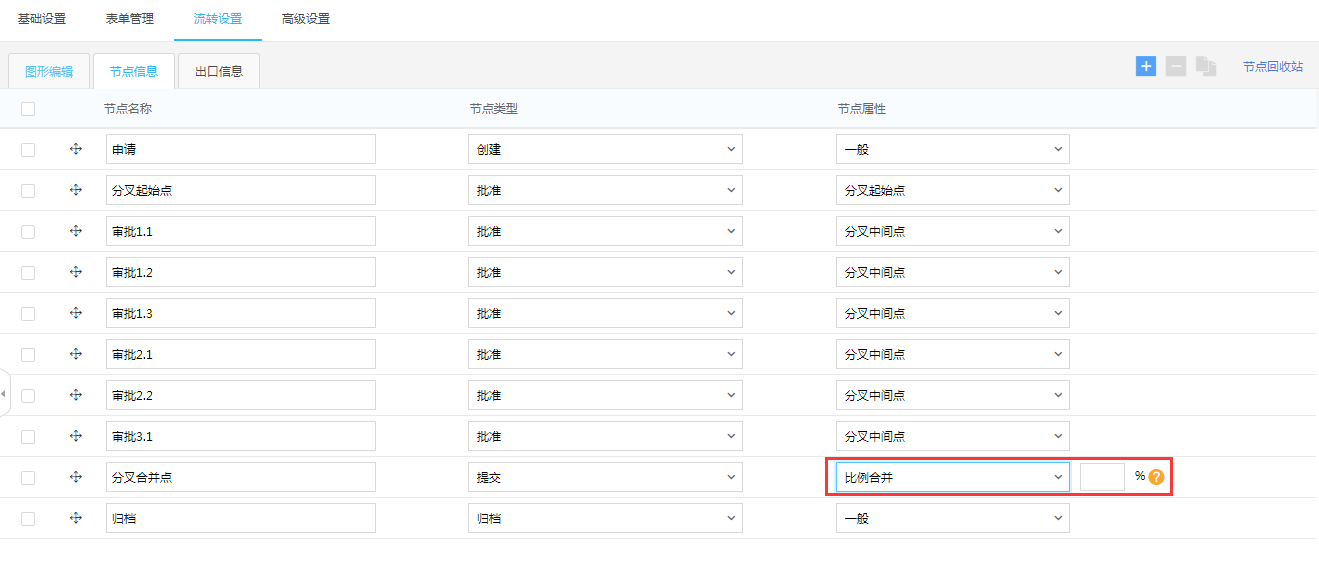Select the checkbox for 审批2.1 row
This screenshot has width=1319, height=575.
[x=28, y=354]
